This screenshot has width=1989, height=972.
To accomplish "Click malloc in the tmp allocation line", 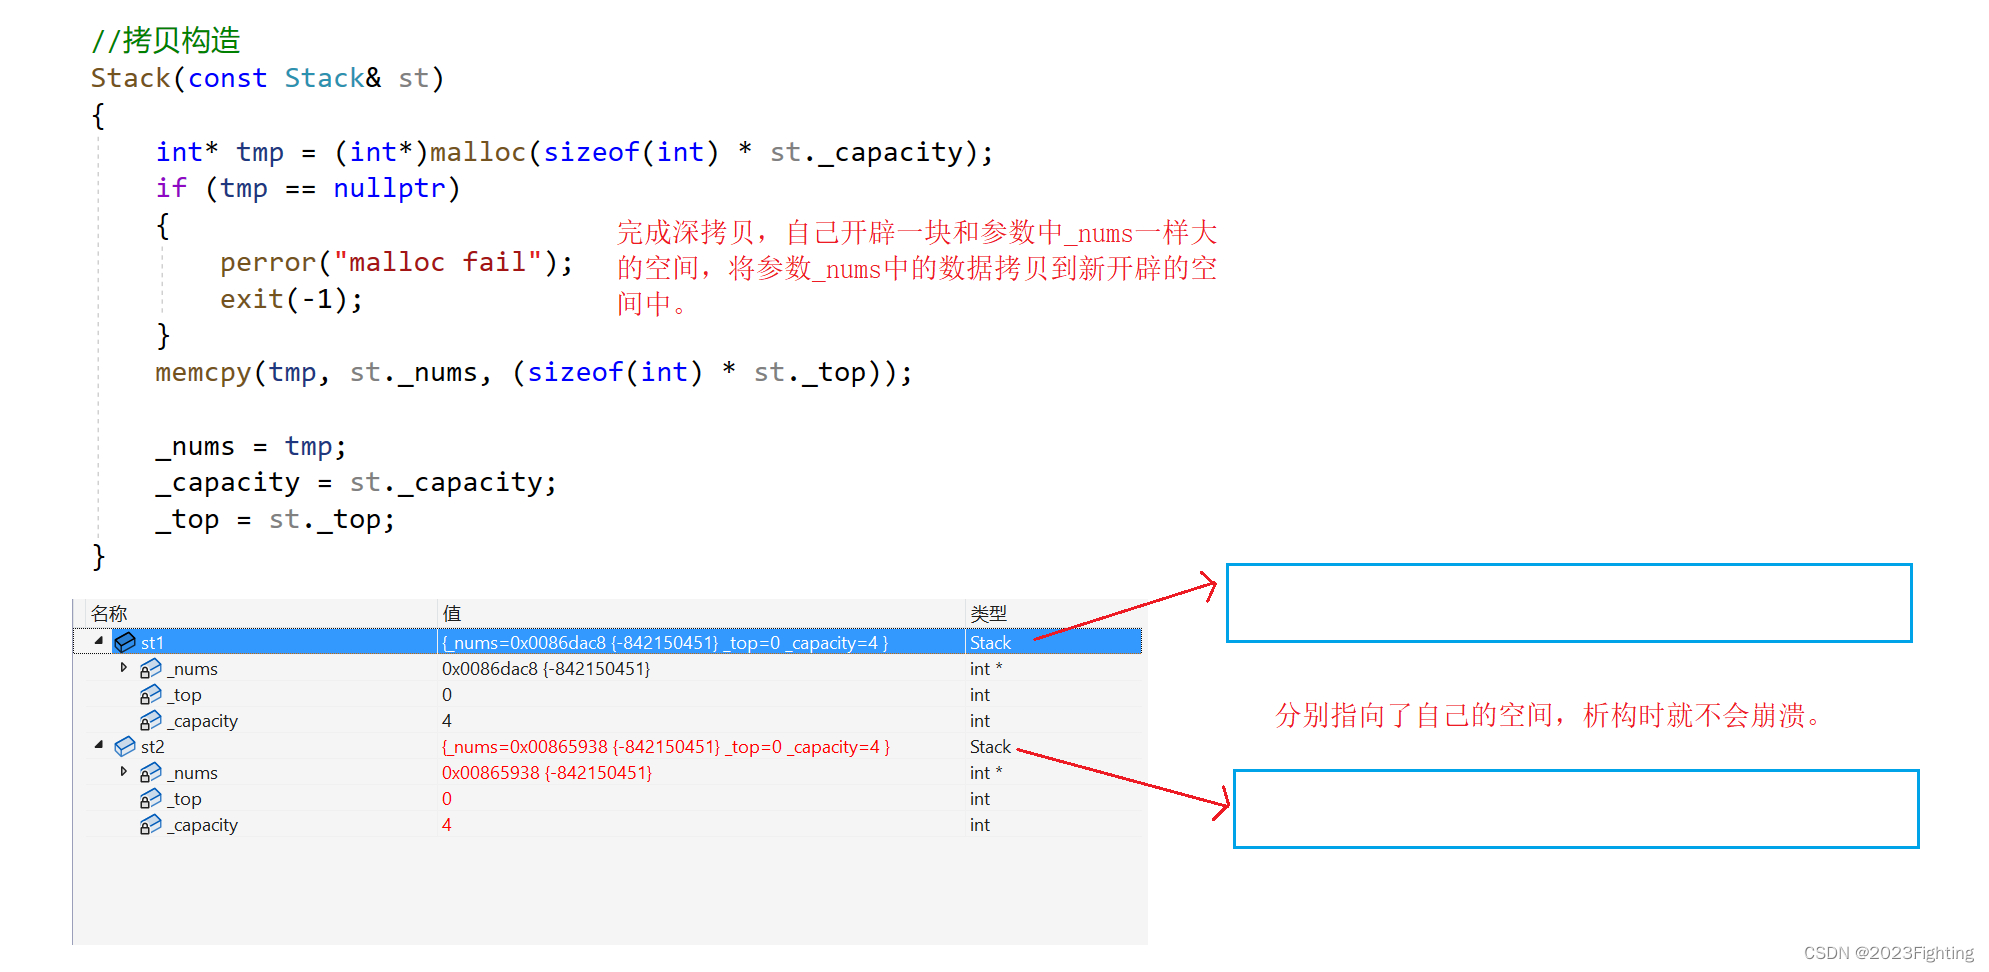I will point(477,152).
